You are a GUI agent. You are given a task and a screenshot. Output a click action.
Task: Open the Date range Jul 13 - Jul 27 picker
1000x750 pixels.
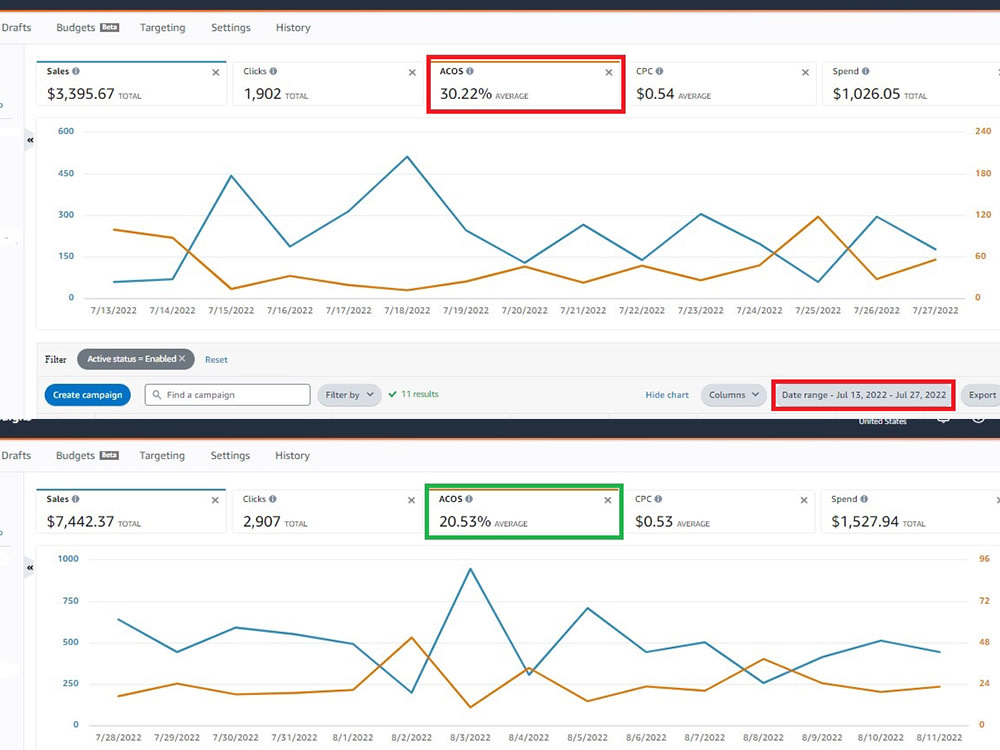(x=864, y=395)
